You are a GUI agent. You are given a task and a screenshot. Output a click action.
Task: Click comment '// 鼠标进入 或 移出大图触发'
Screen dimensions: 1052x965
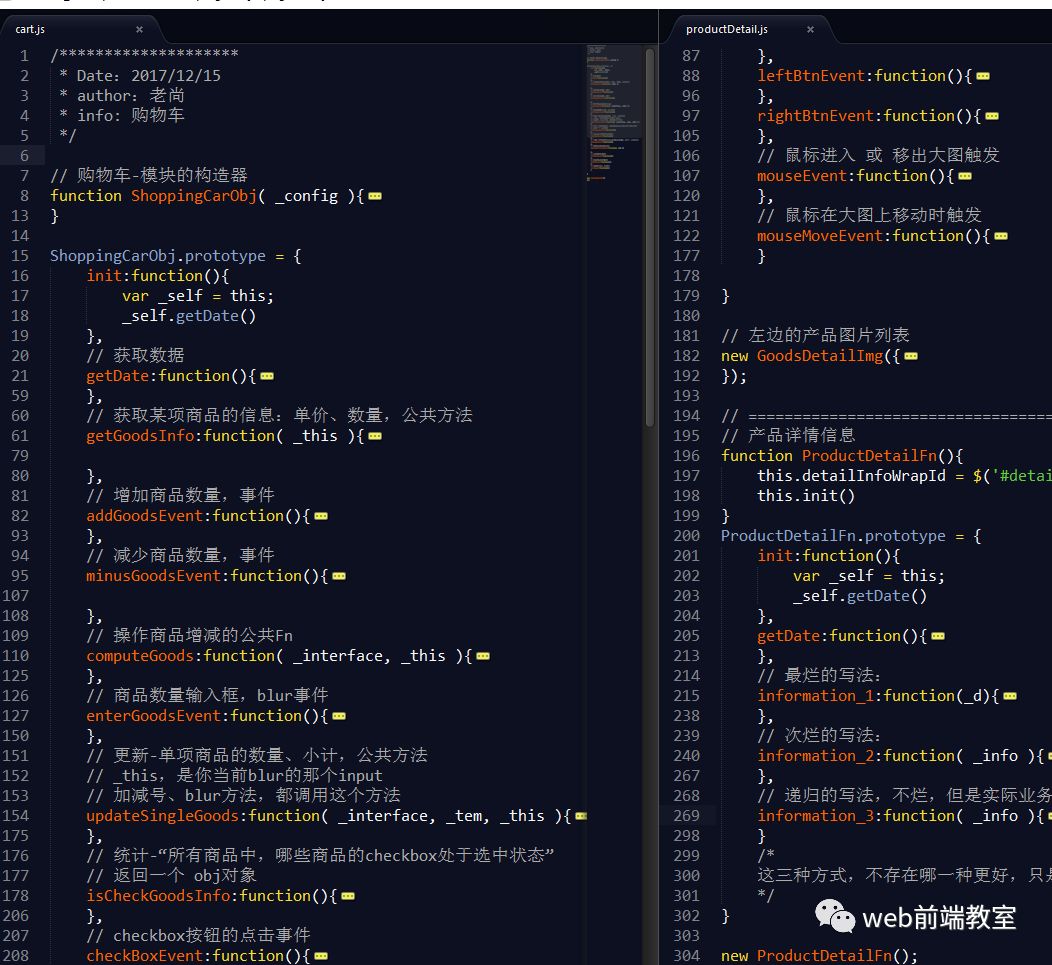tap(878, 156)
